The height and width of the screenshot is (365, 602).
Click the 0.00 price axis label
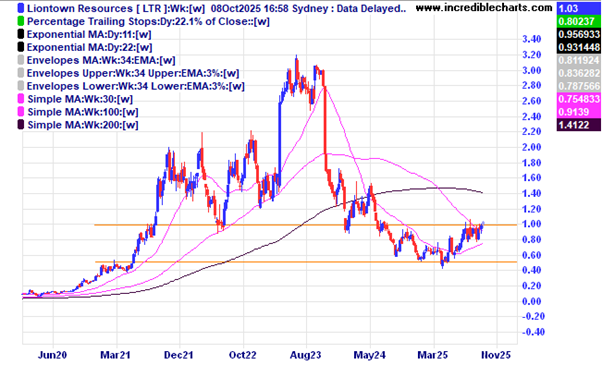pos(531,301)
